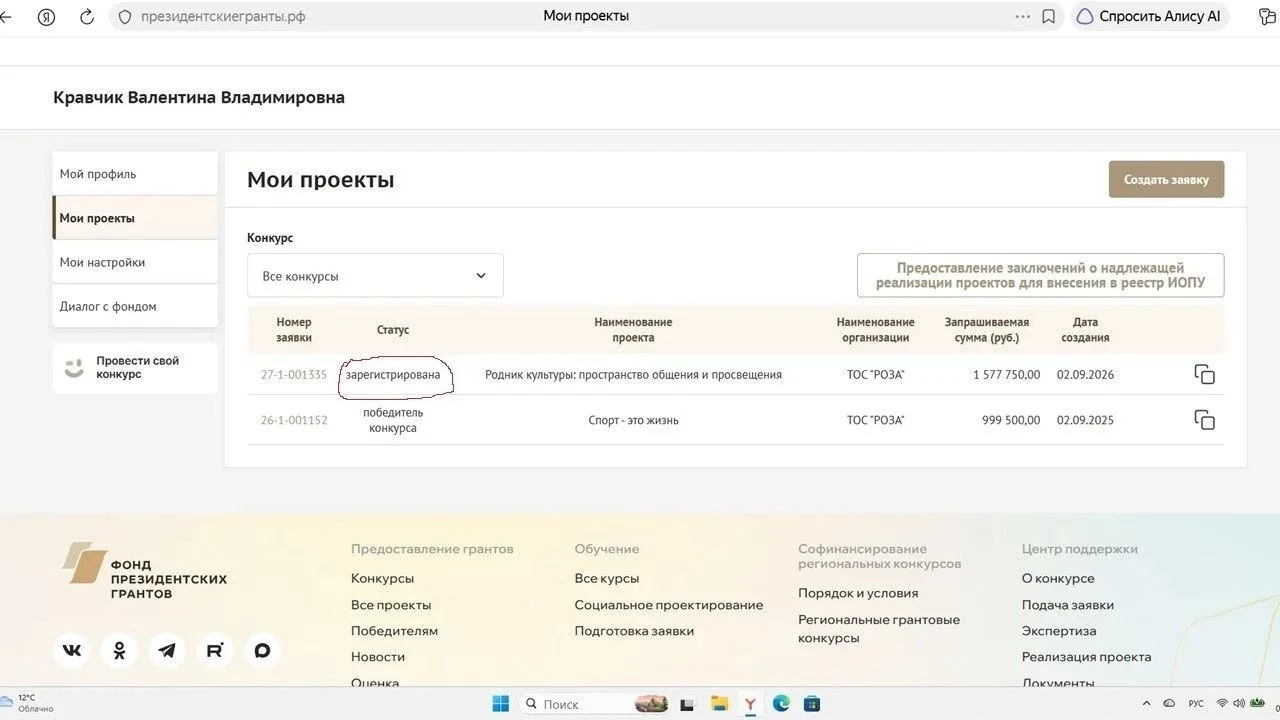Open the Telegram channel icon

[x=167, y=651]
